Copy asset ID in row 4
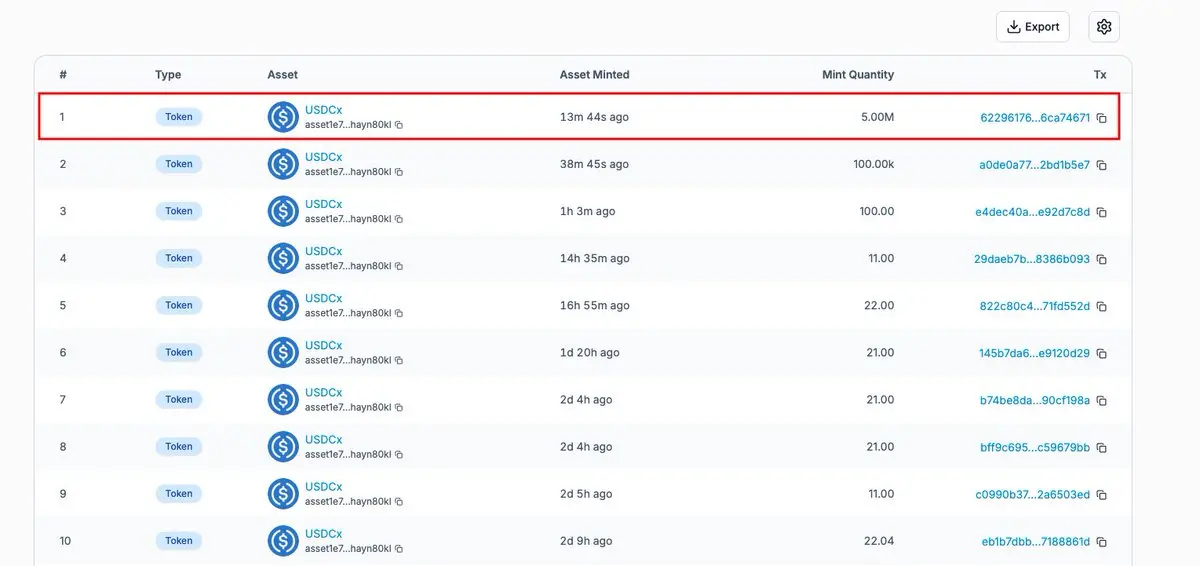 pos(399,266)
